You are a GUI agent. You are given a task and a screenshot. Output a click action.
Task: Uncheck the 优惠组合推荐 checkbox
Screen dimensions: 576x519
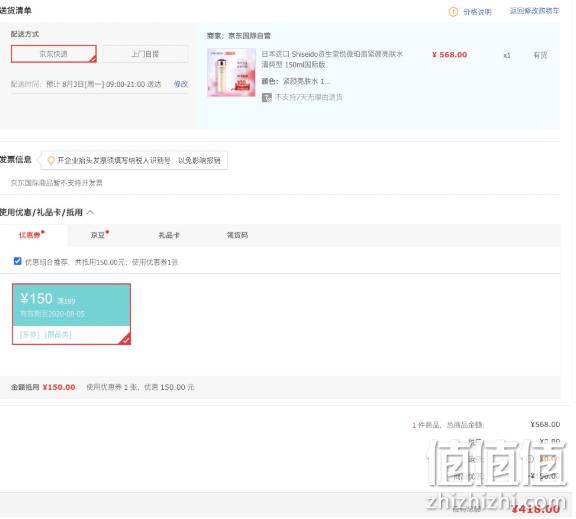pos(17,261)
